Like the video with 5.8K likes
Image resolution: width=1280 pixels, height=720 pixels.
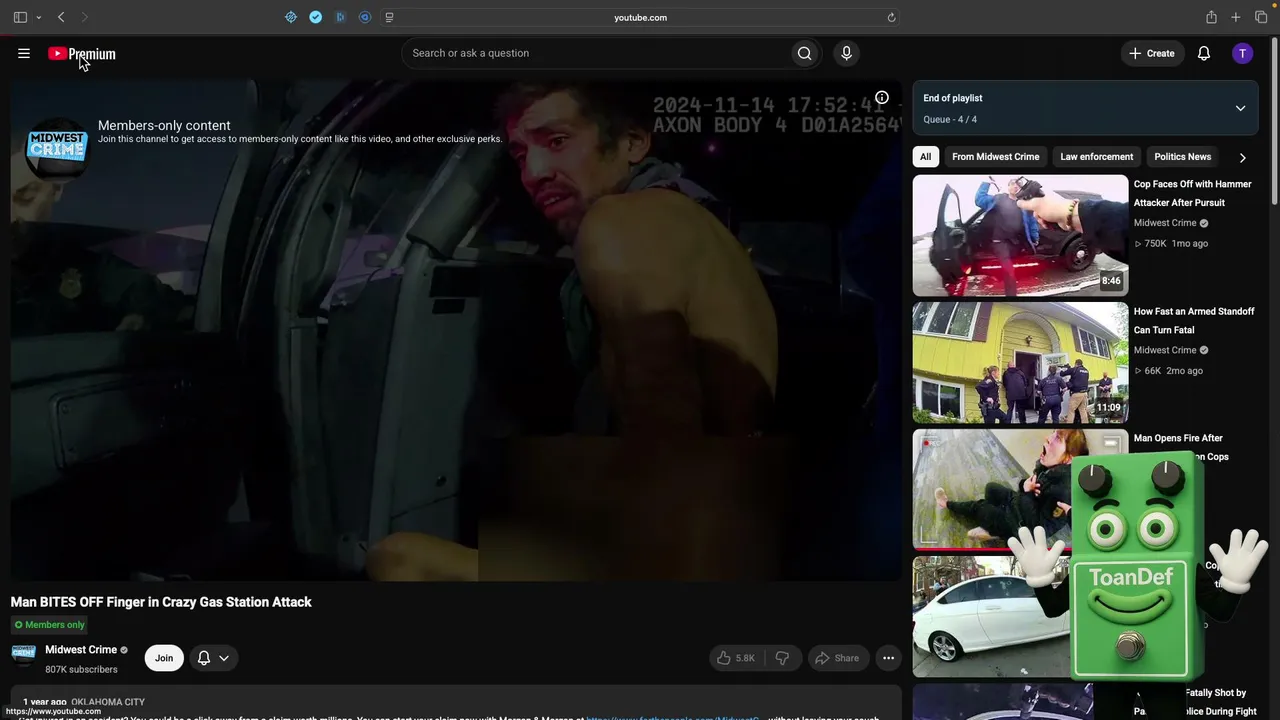coord(736,658)
